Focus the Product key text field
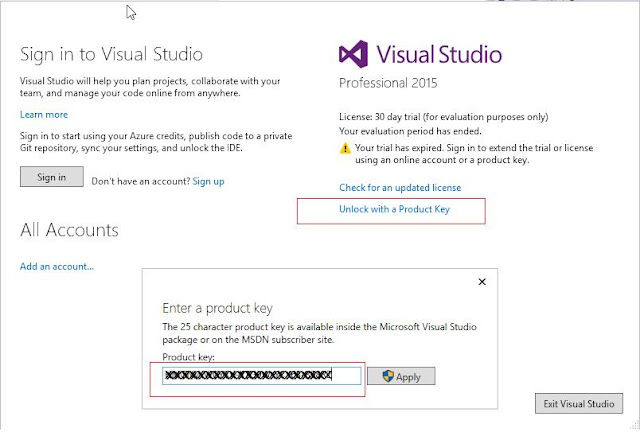640x436 pixels. tap(261, 376)
